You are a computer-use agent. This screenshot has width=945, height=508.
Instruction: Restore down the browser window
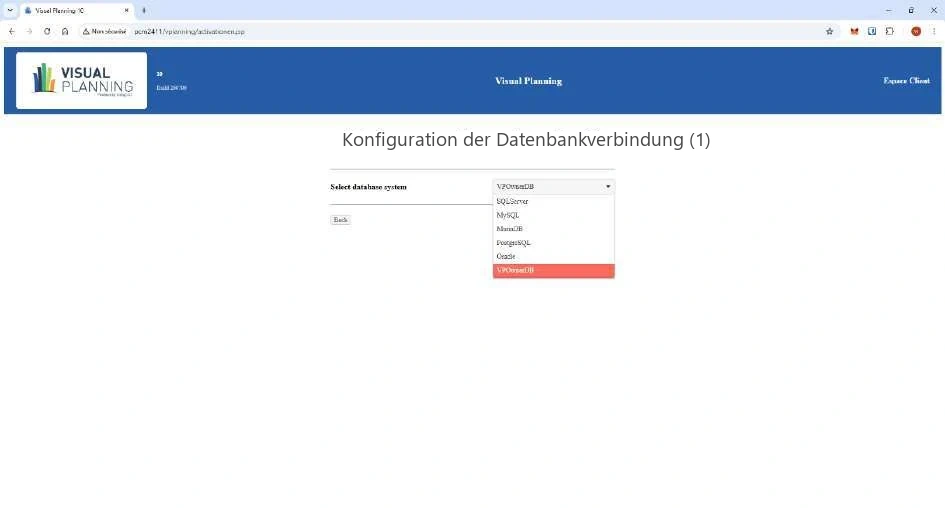tap(911, 10)
